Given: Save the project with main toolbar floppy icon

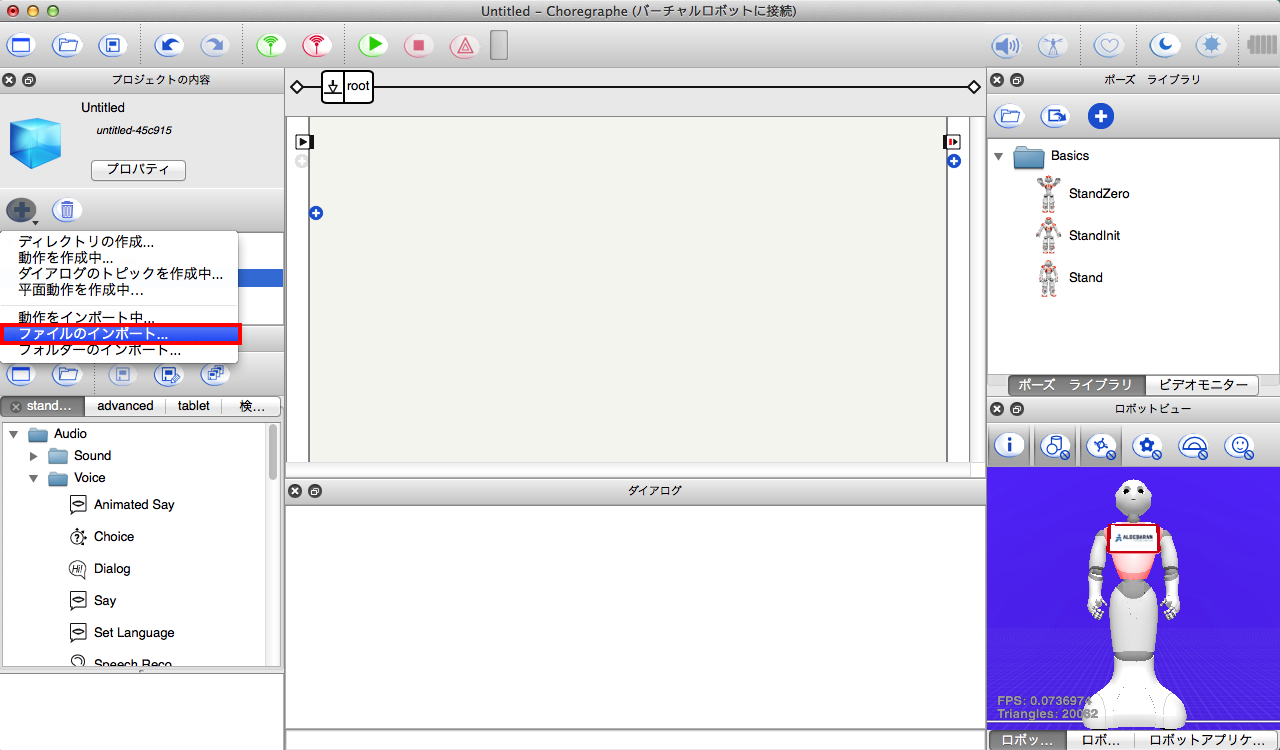Looking at the screenshot, I should pos(112,45).
